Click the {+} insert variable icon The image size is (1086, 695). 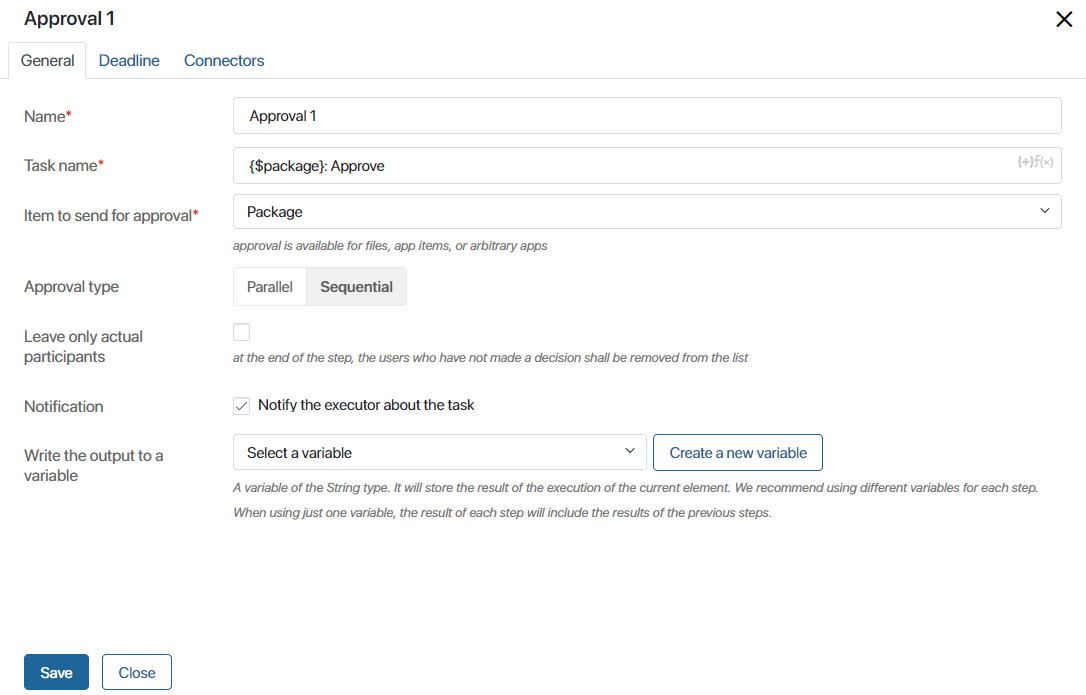[x=1024, y=161]
